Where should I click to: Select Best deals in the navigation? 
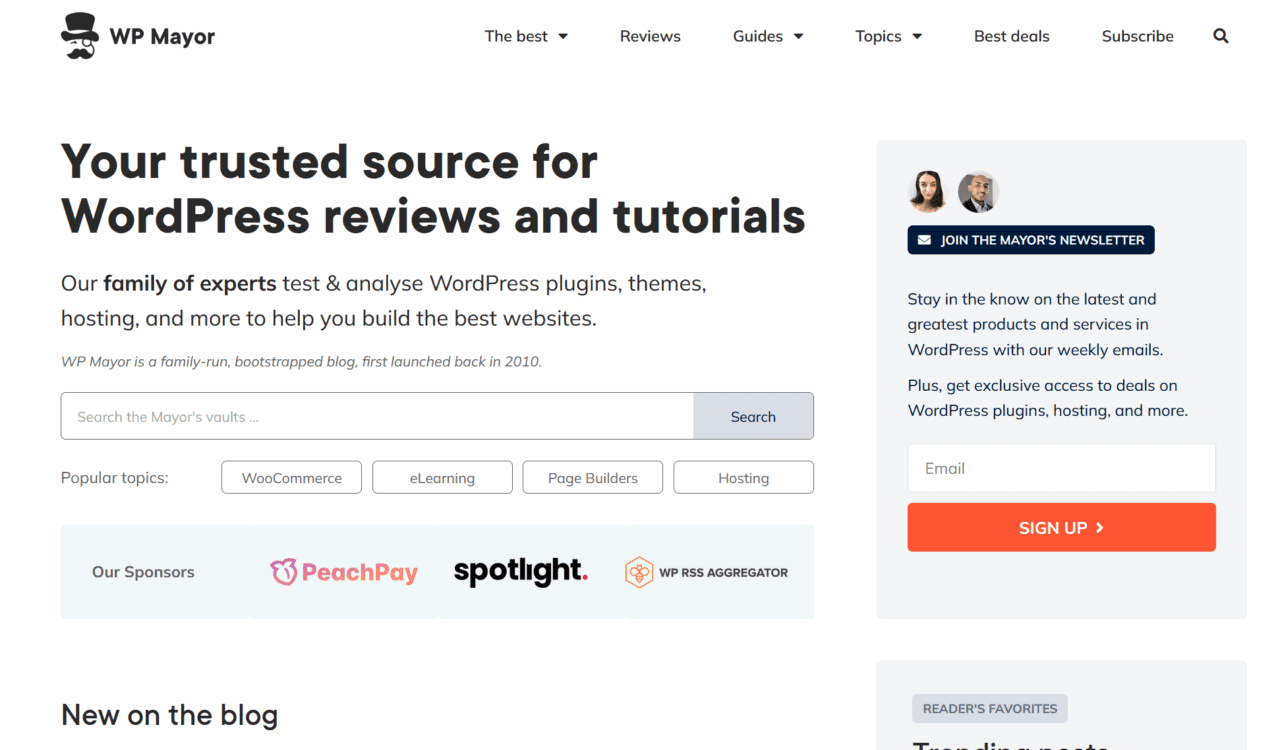pos(1012,36)
